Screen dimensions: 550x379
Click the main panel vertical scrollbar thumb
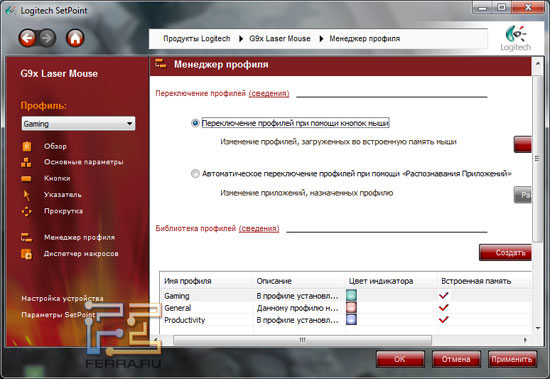[537, 159]
